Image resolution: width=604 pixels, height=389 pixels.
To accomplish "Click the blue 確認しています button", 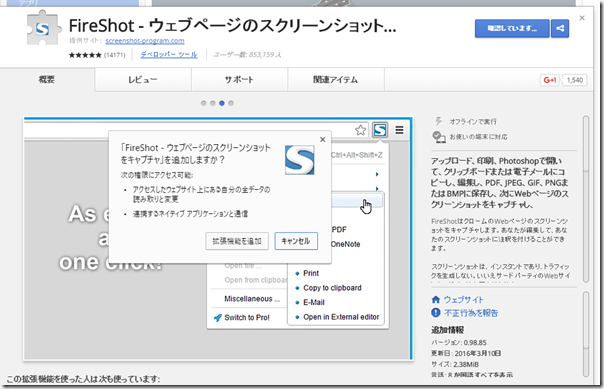I will click(x=512, y=29).
